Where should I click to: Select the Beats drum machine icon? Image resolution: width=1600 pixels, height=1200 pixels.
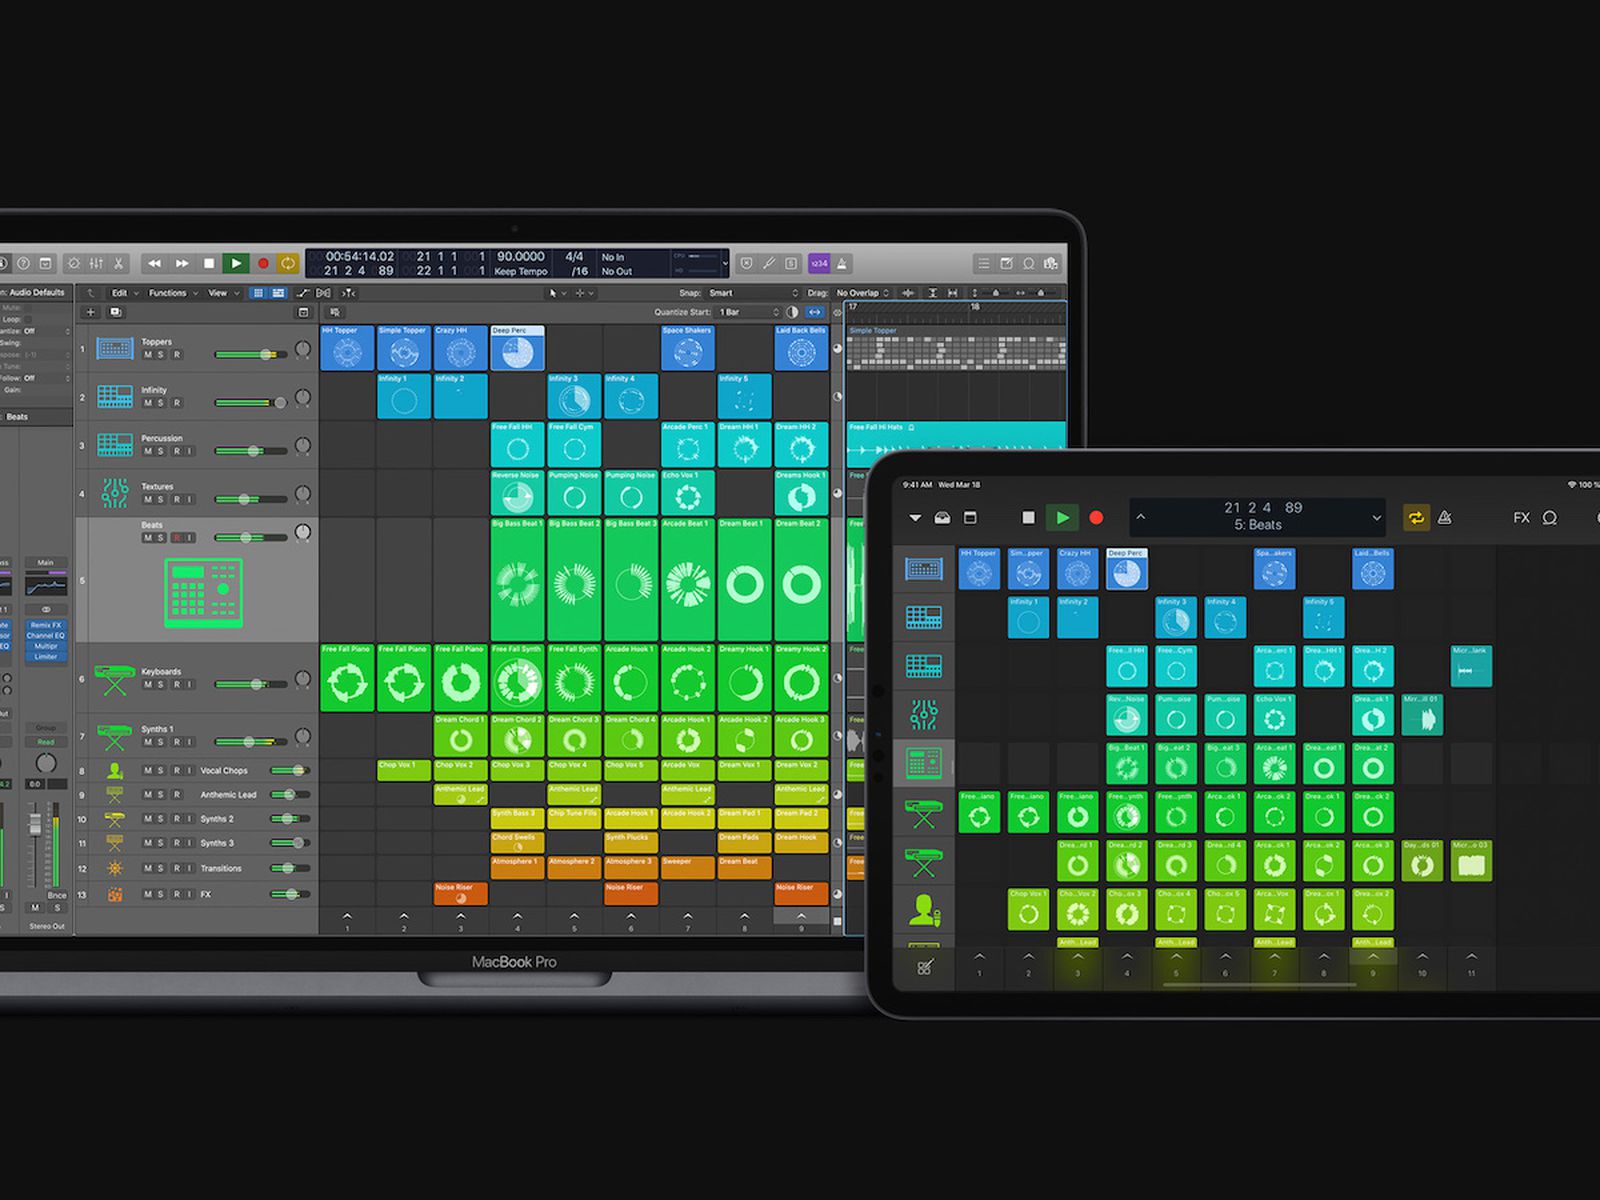(203, 593)
